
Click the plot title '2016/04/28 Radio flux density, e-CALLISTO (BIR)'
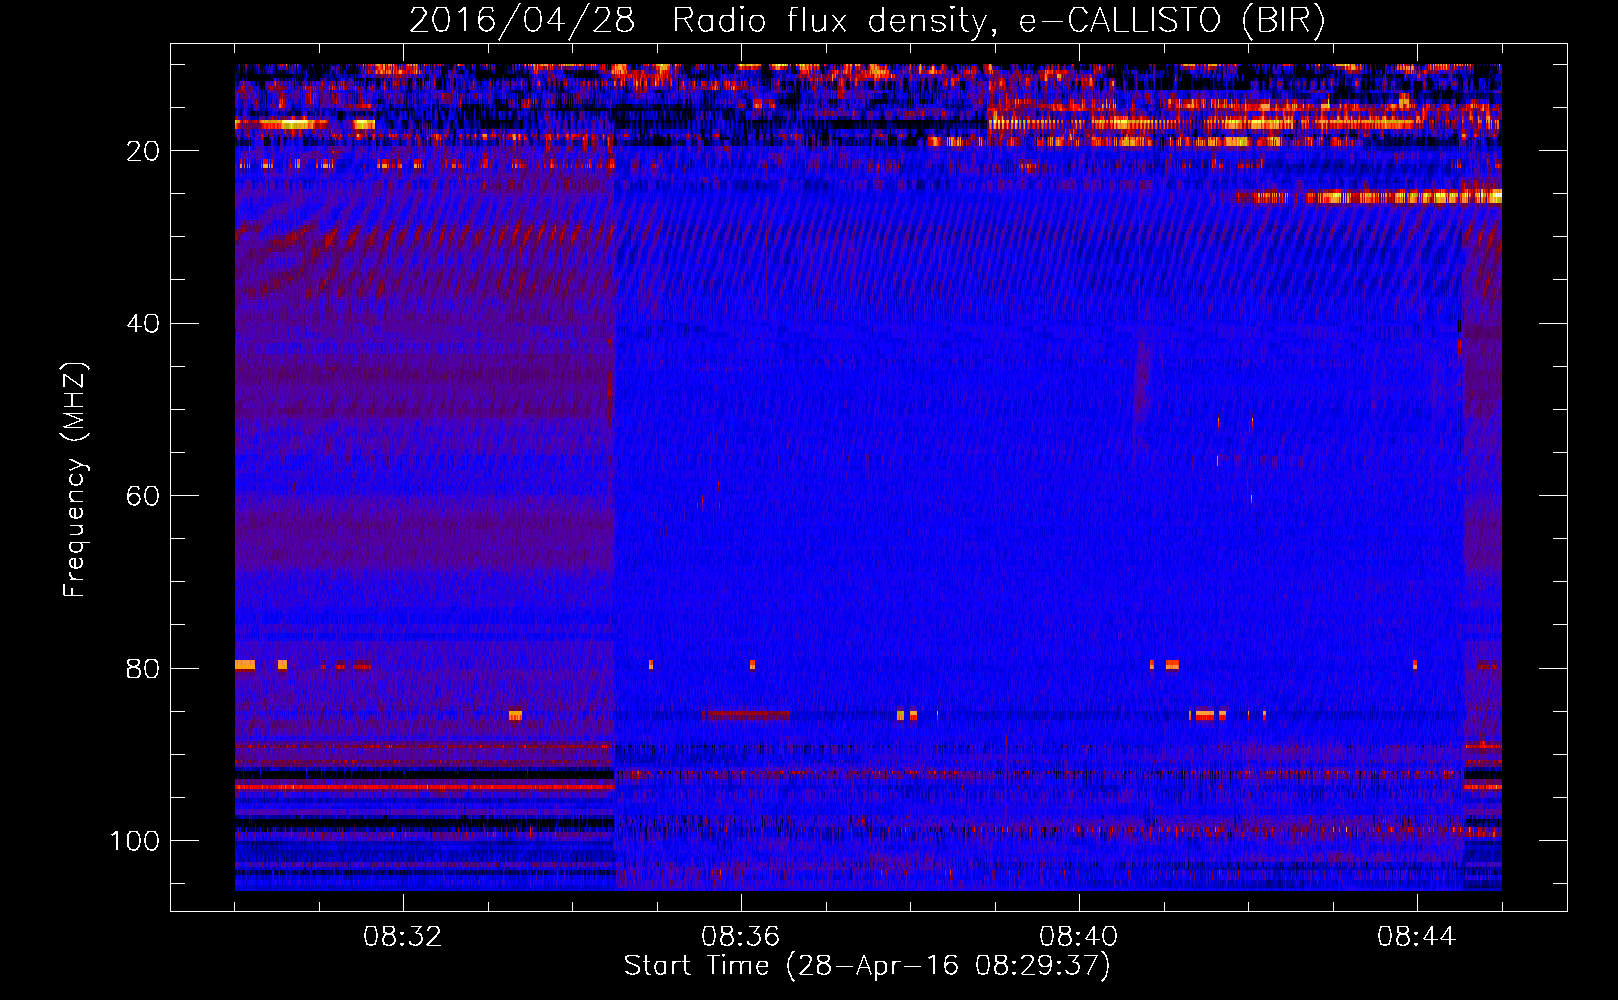[x=867, y=20]
